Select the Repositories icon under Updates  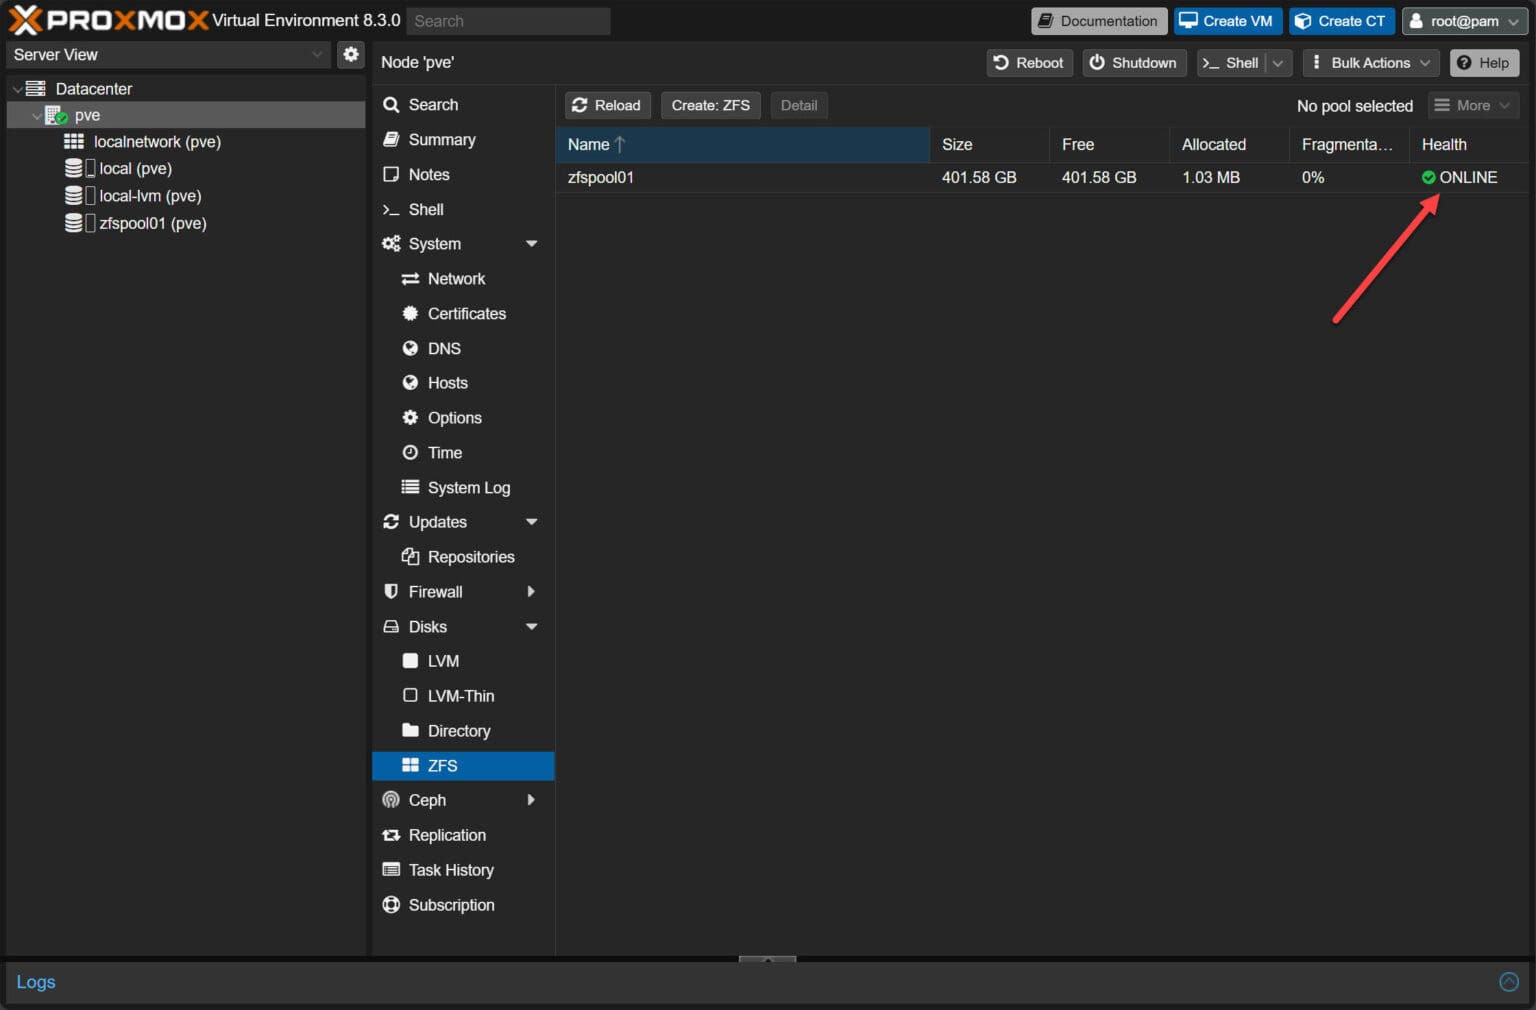[410, 556]
